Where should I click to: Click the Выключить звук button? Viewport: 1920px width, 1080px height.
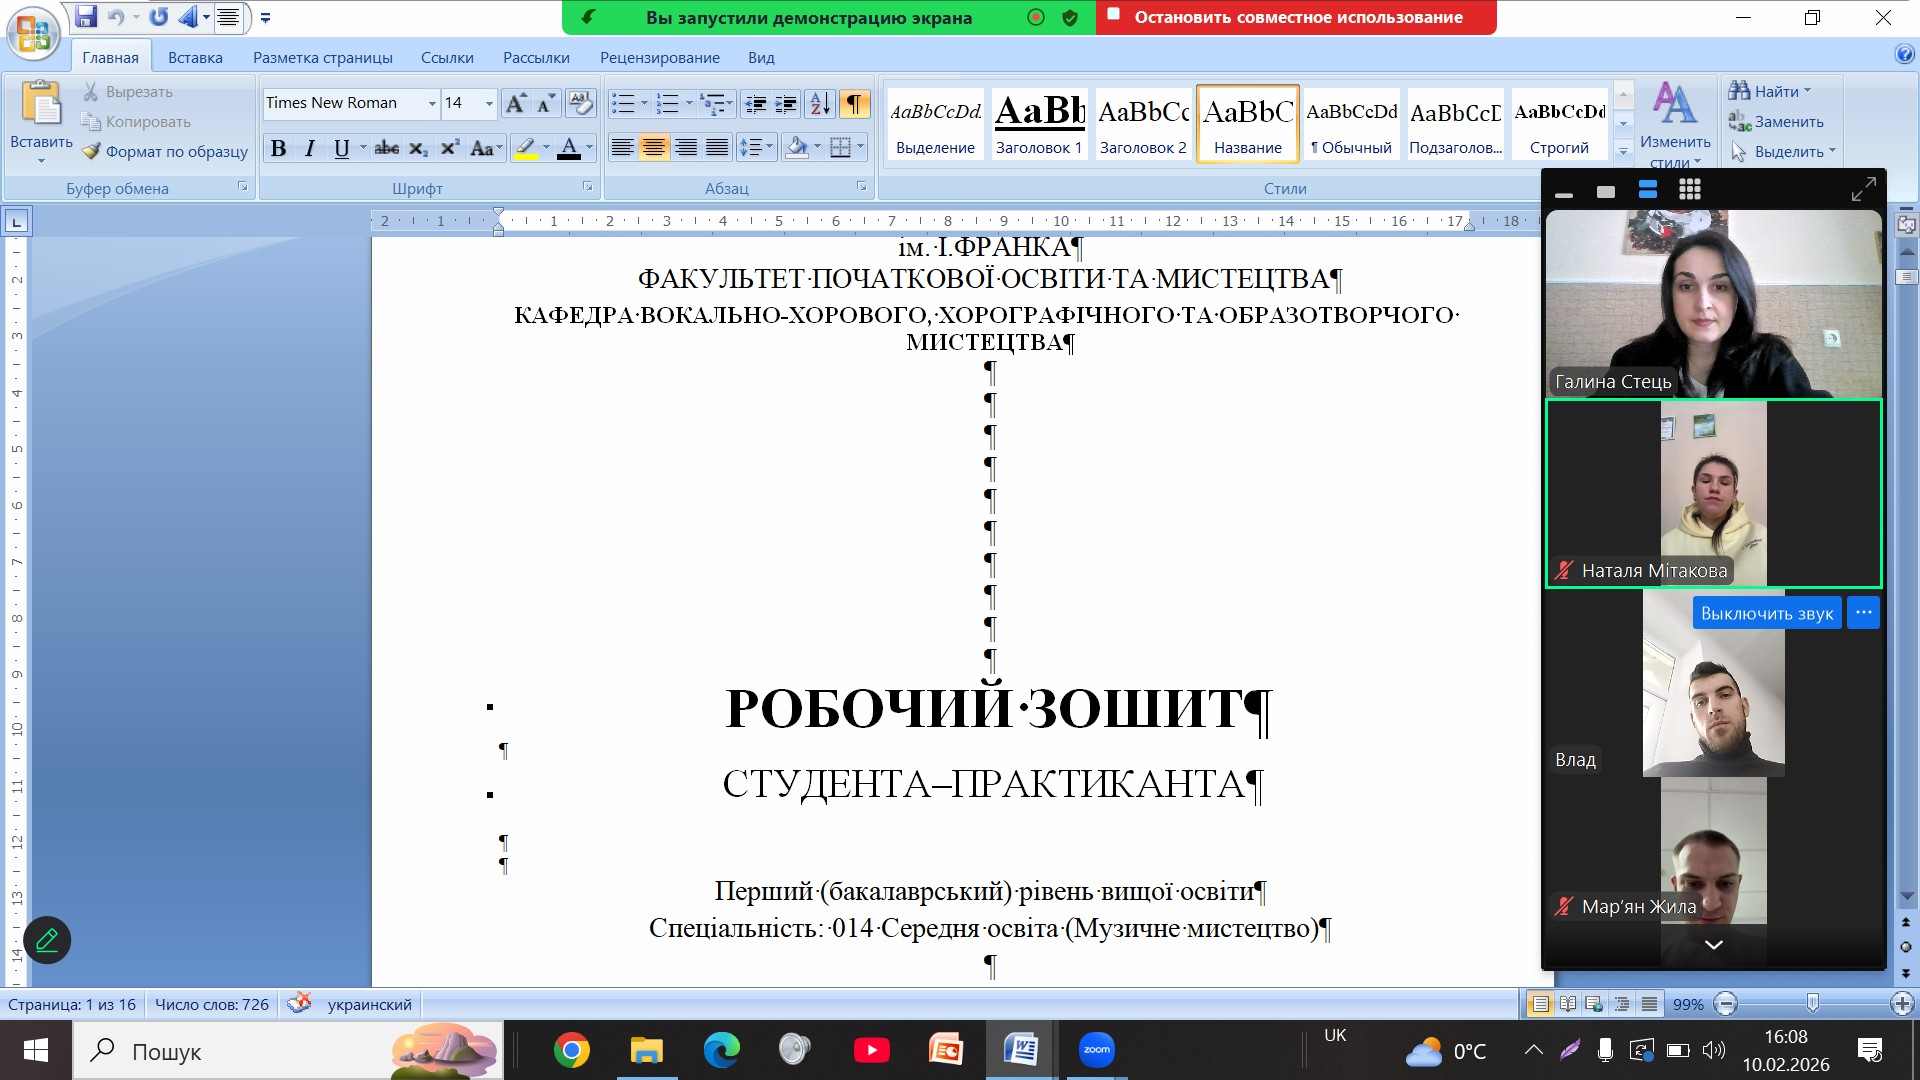1766,613
